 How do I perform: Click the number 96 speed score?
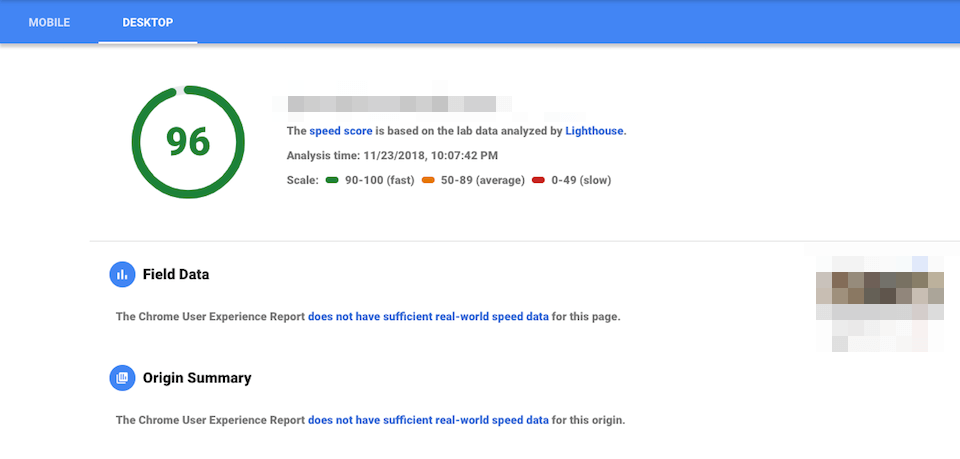[188, 142]
